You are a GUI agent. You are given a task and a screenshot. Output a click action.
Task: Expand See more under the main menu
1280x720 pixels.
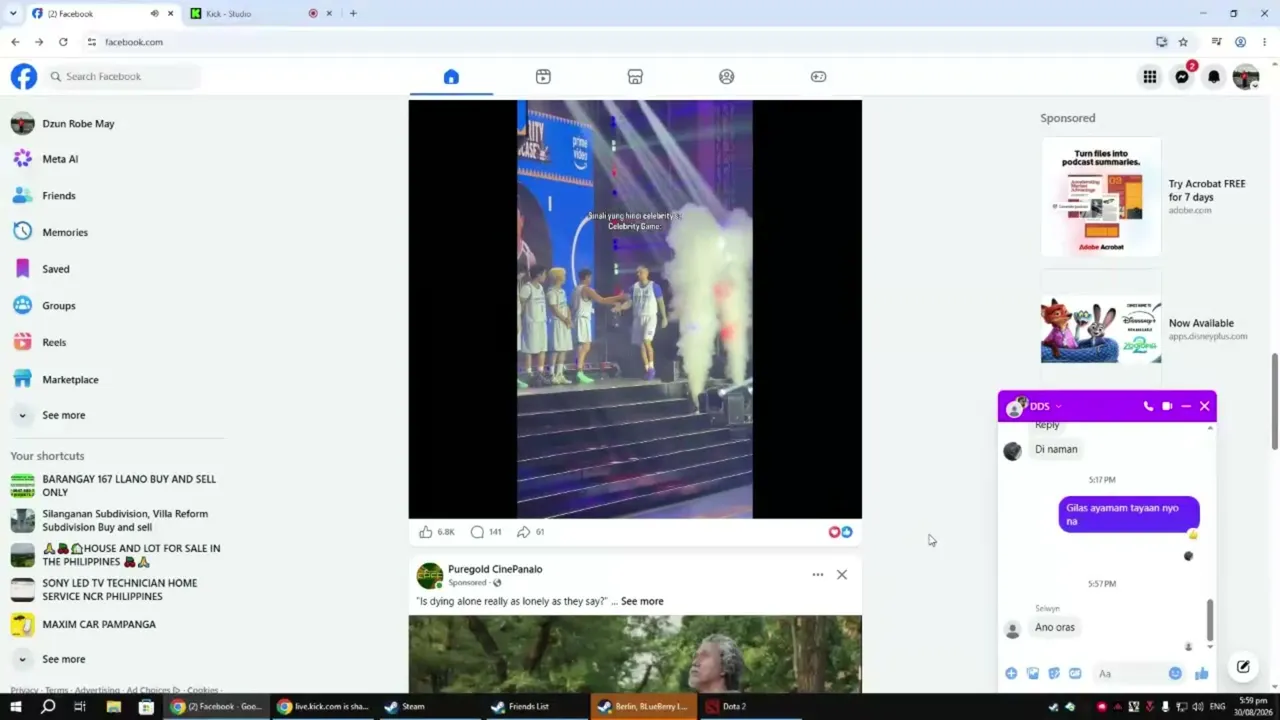(x=116, y=415)
